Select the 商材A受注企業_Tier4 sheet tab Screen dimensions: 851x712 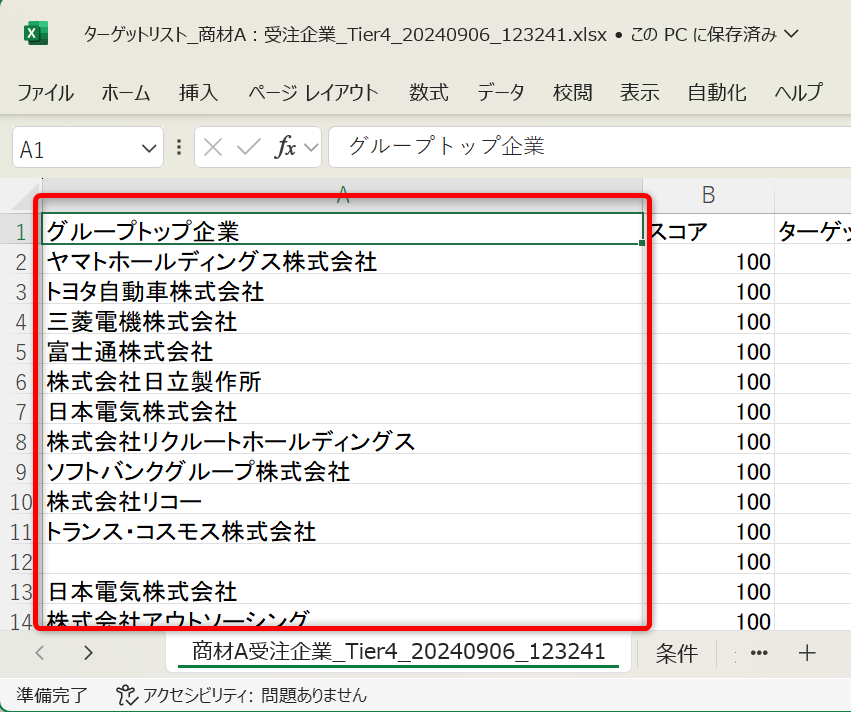(398, 652)
